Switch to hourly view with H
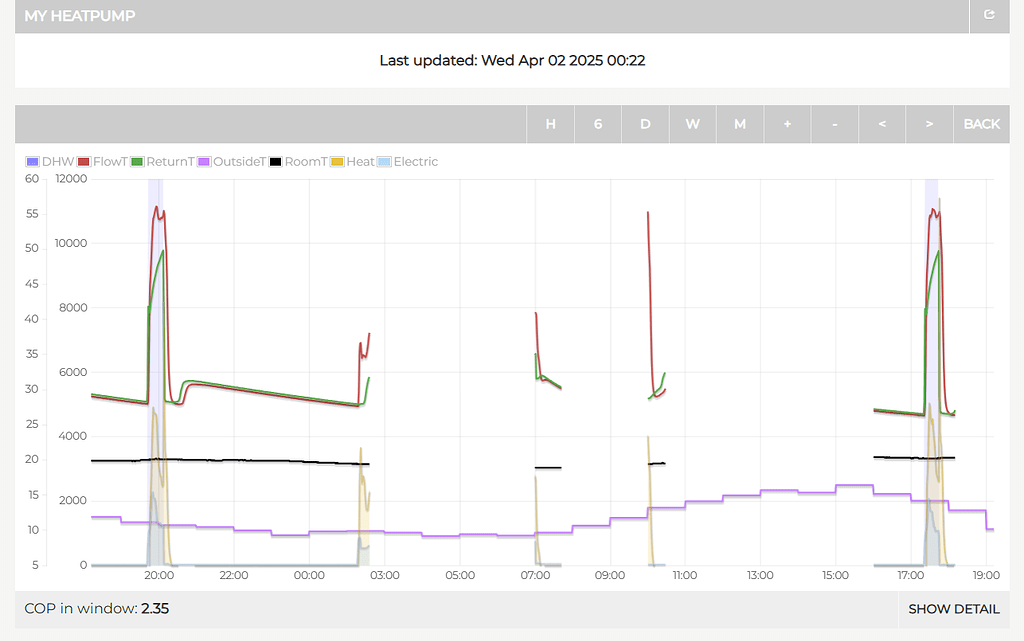The height and width of the screenshot is (641, 1024). coord(551,124)
